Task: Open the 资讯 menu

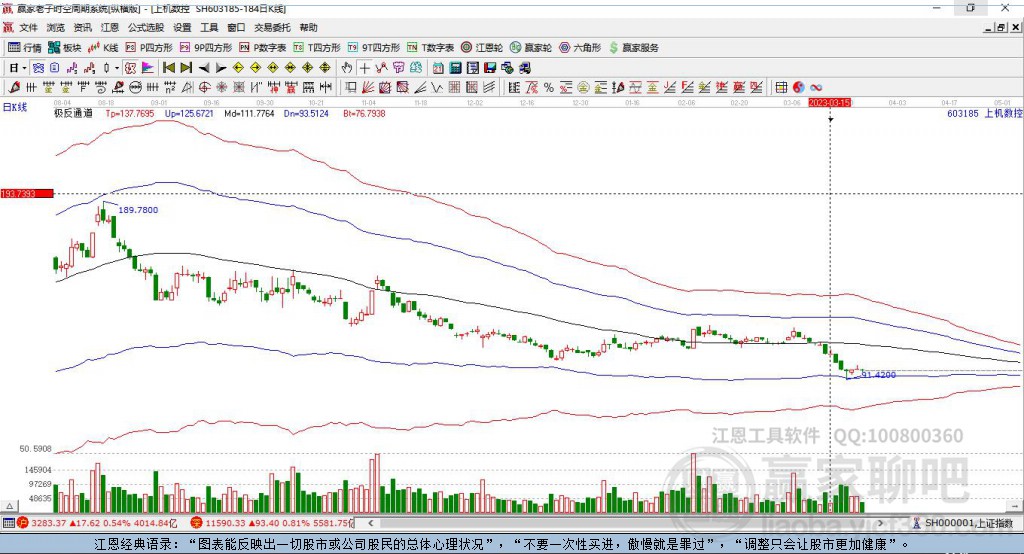Action: pos(82,27)
